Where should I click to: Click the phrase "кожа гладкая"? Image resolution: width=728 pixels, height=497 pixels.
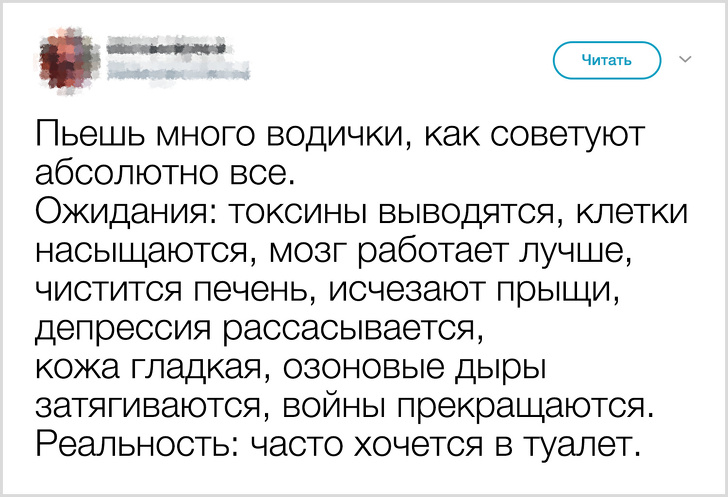(150, 367)
